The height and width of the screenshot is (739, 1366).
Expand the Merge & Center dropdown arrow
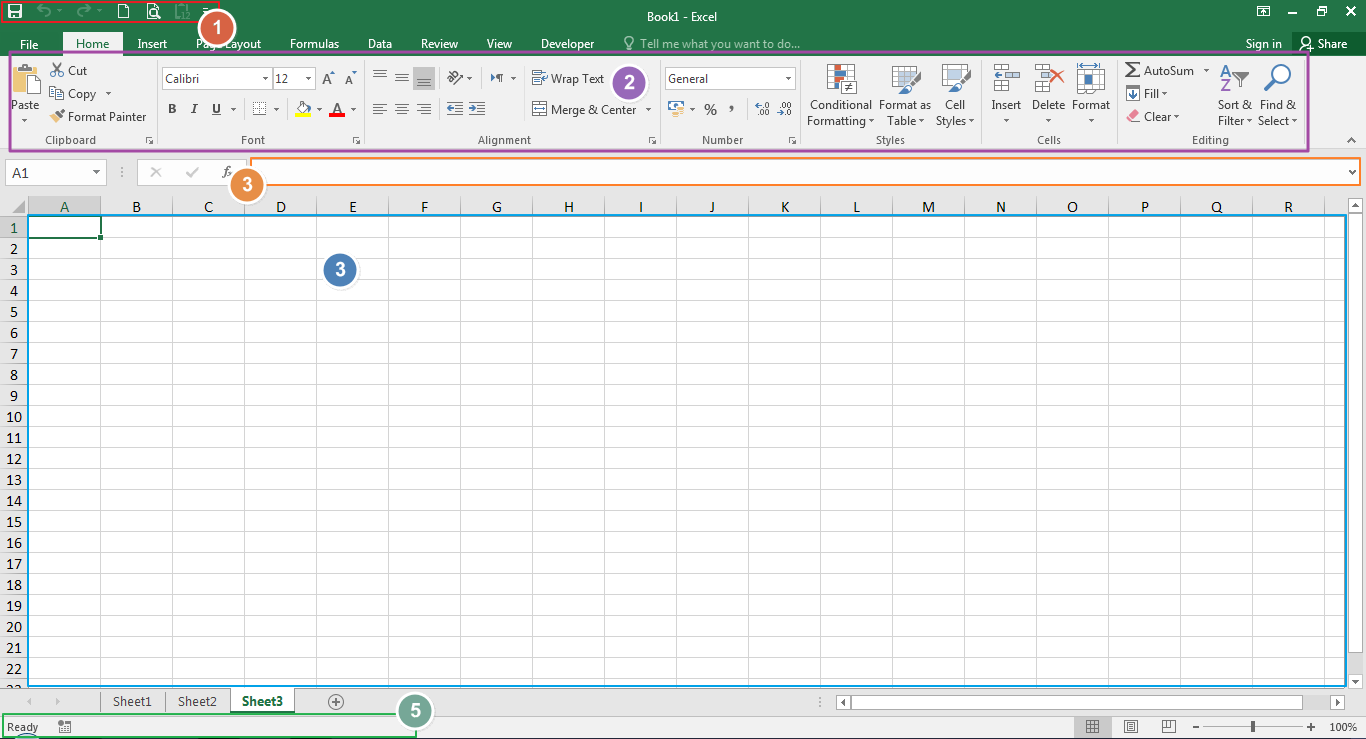pos(648,109)
